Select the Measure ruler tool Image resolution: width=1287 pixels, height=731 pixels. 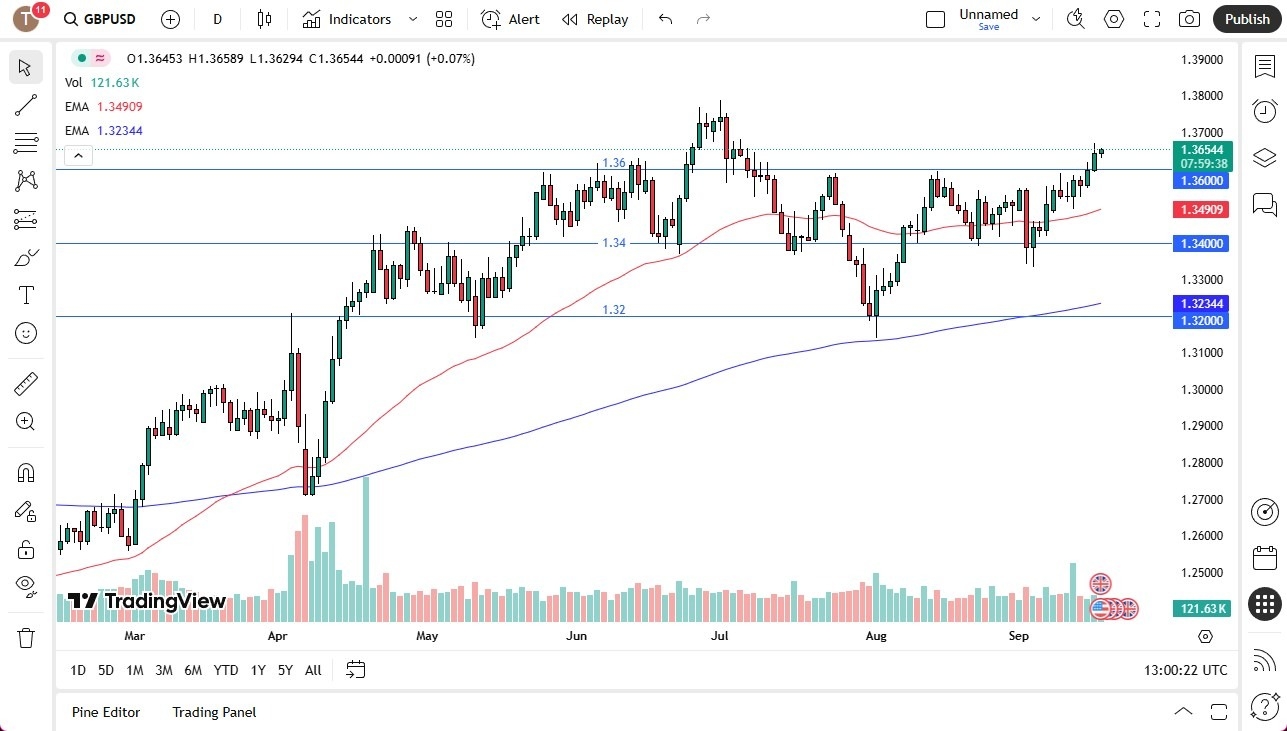26,383
